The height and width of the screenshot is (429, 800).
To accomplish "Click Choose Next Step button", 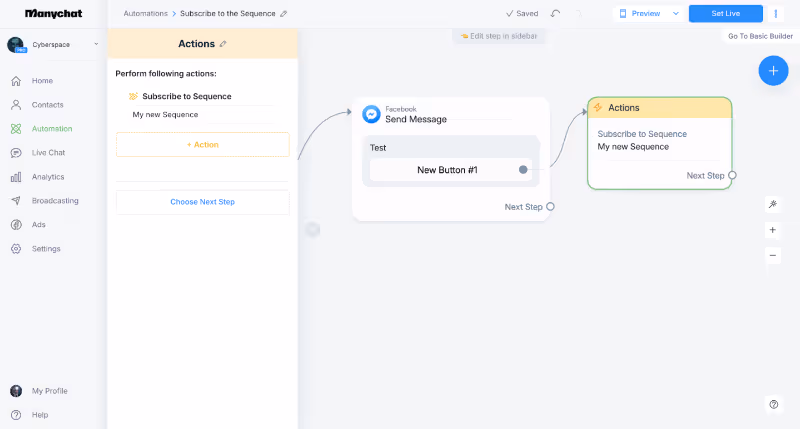I will point(203,202).
